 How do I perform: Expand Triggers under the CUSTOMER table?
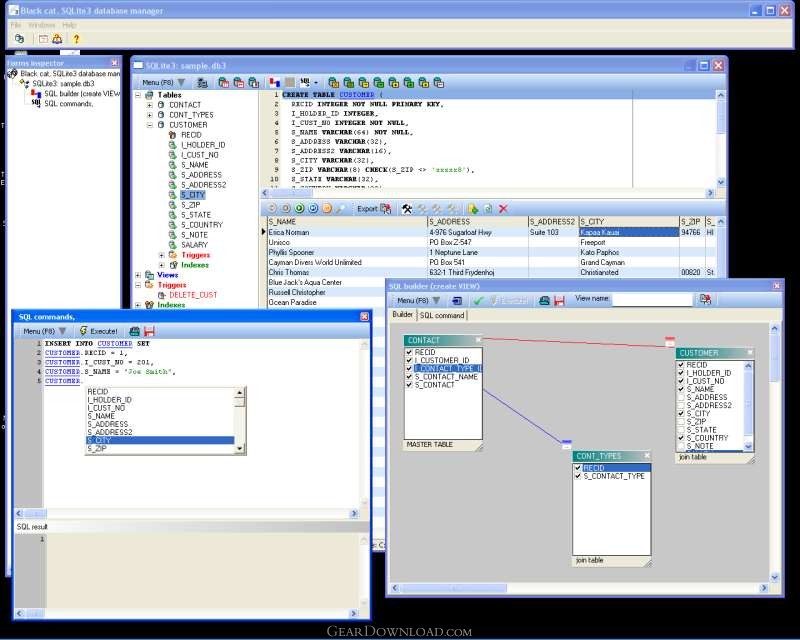(x=161, y=255)
